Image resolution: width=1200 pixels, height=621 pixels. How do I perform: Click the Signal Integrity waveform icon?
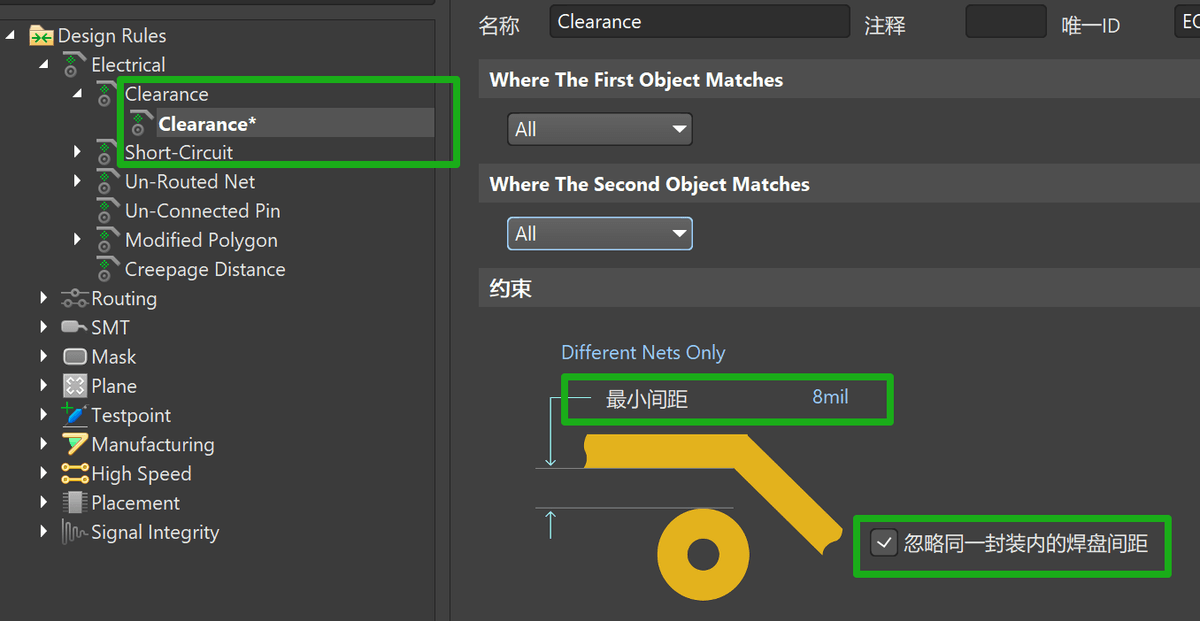[x=74, y=532]
